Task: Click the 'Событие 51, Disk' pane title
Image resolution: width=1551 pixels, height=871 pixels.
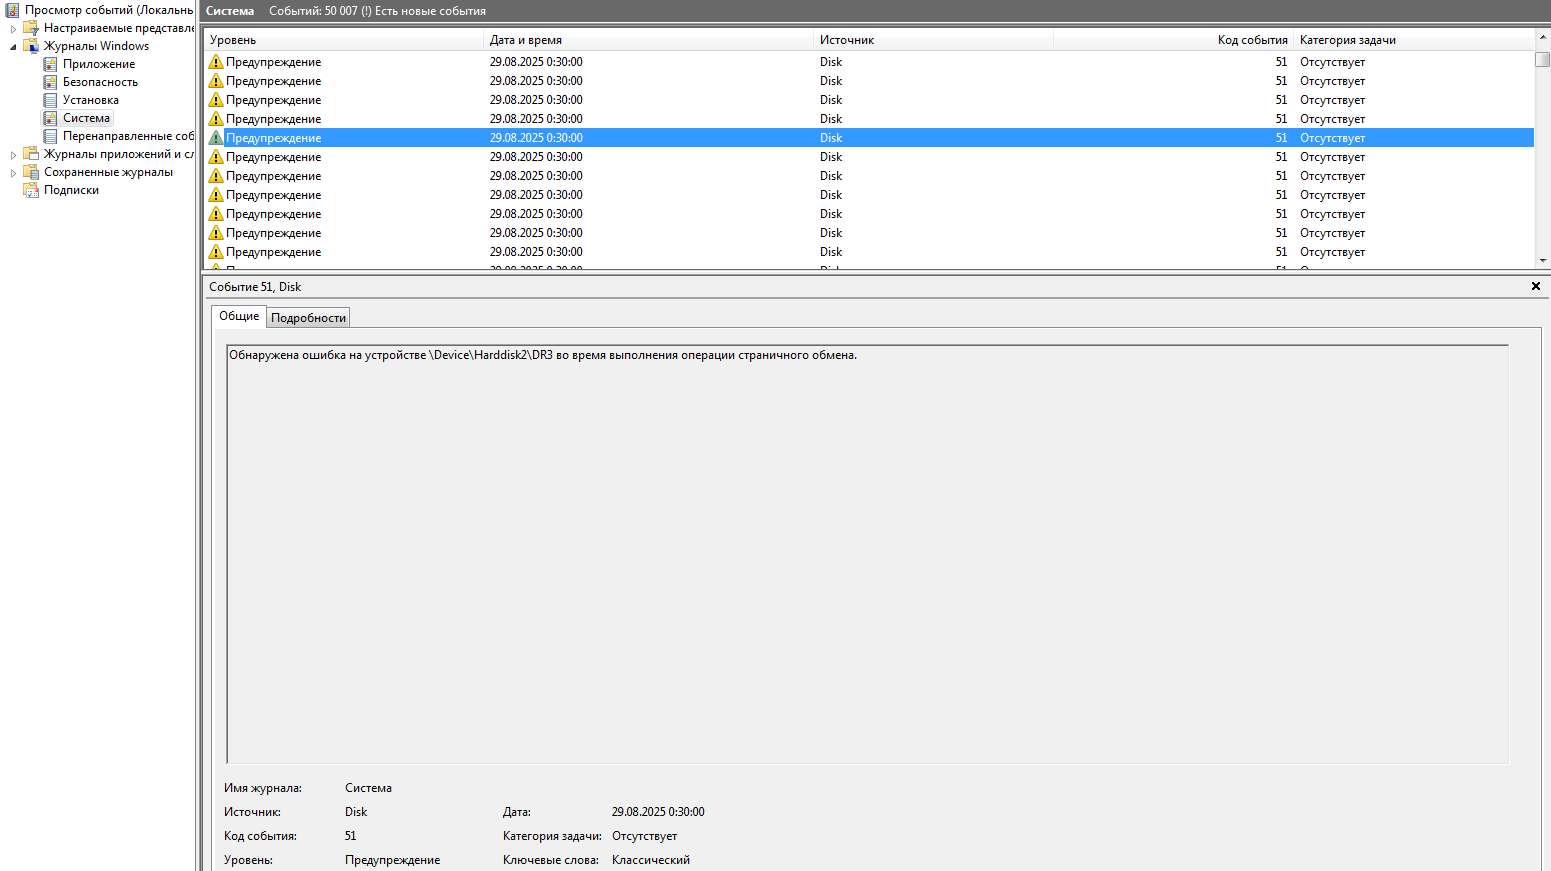Action: pos(255,287)
